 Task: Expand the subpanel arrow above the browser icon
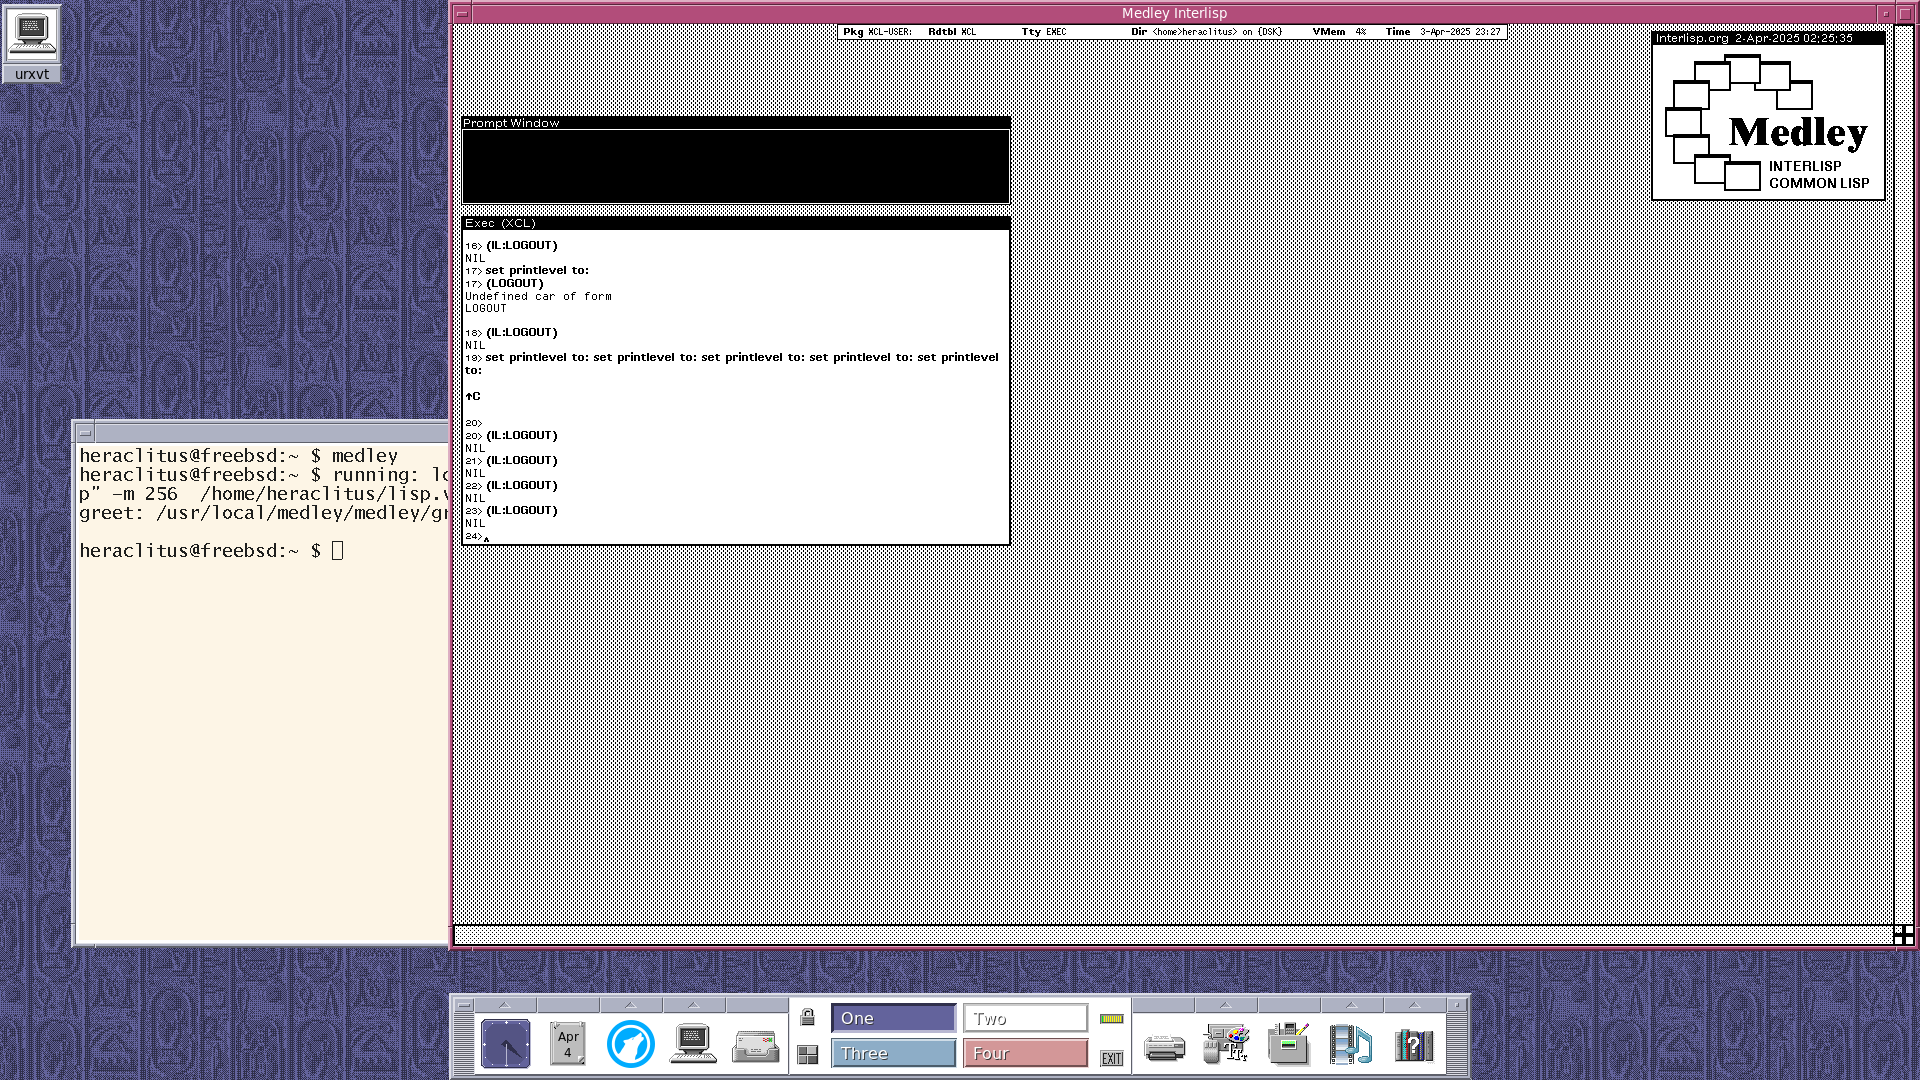click(x=630, y=1004)
